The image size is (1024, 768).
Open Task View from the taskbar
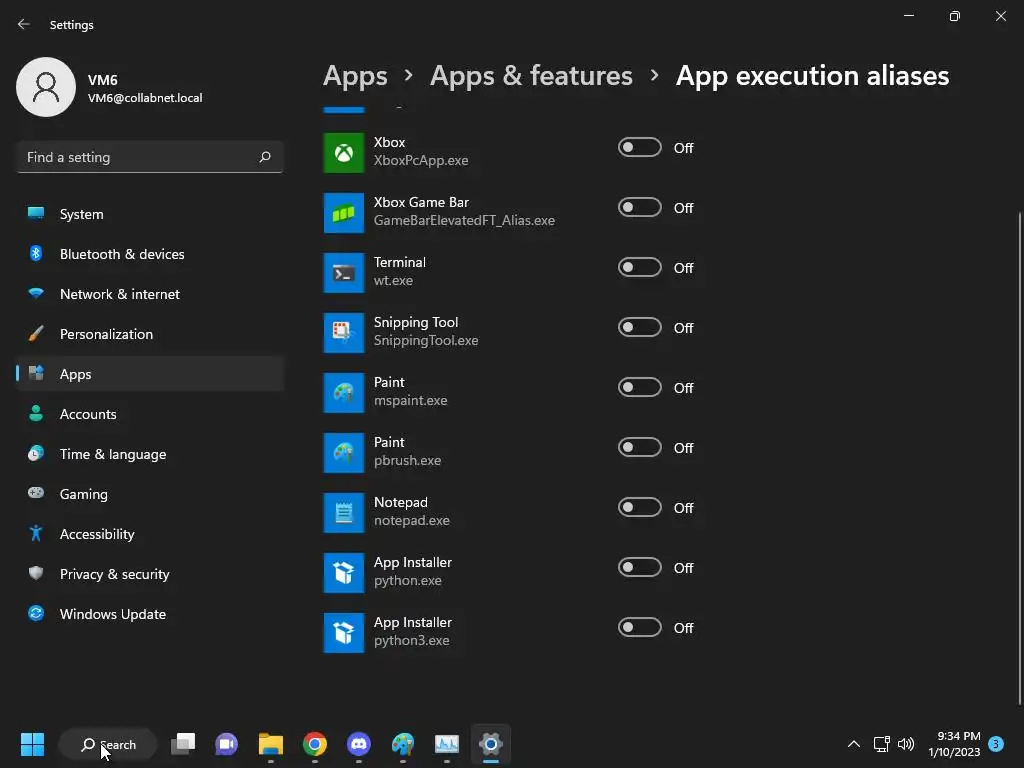click(183, 744)
